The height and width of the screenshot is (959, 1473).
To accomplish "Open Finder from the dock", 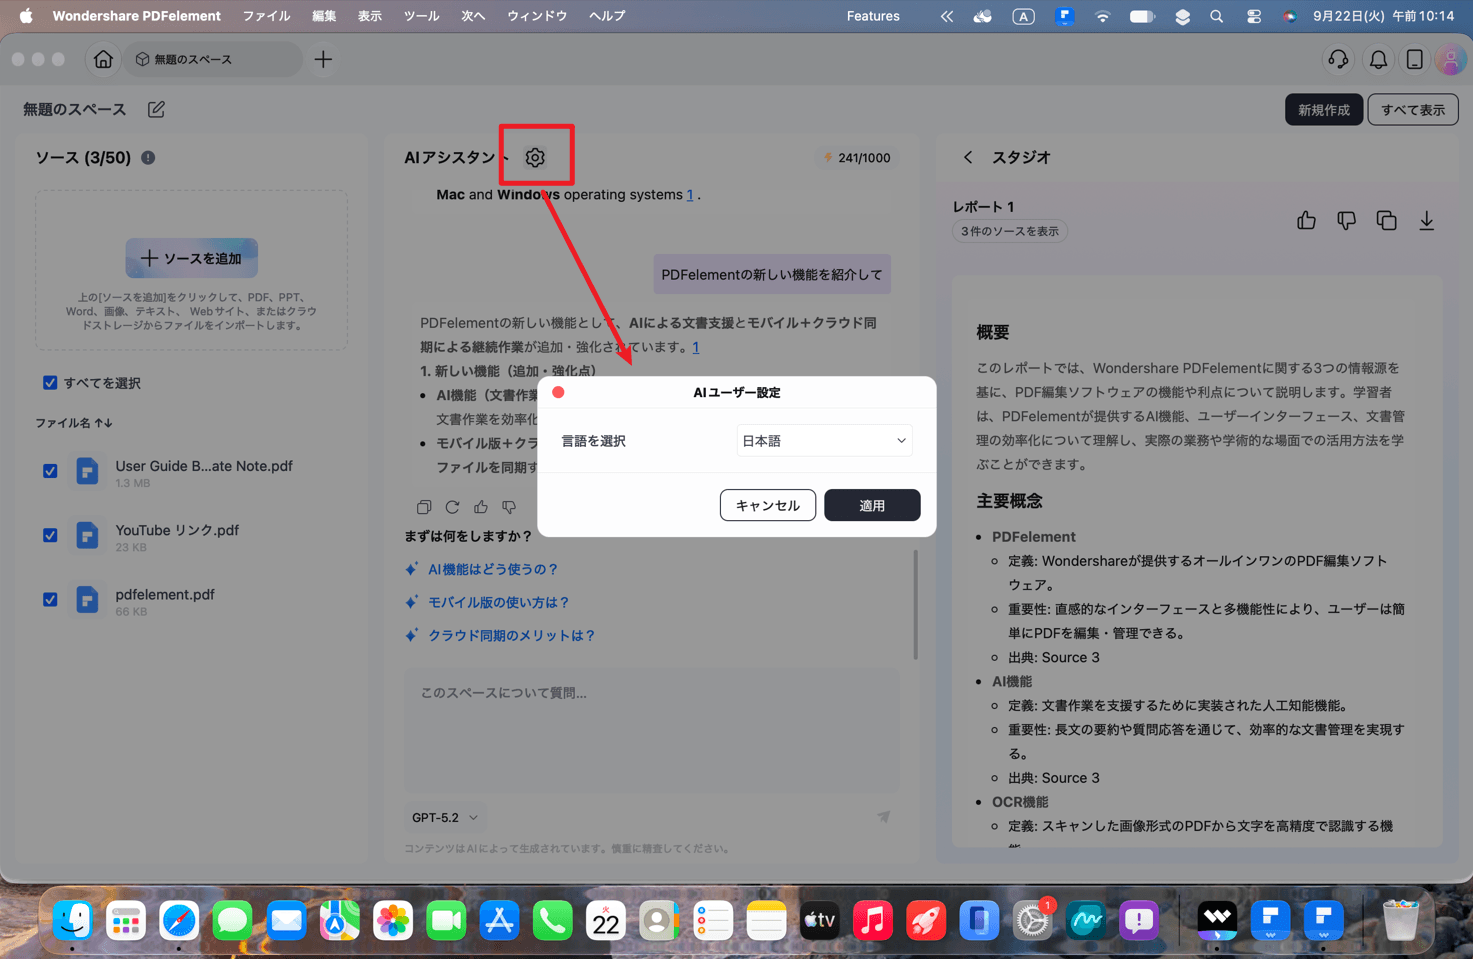I will (x=73, y=920).
